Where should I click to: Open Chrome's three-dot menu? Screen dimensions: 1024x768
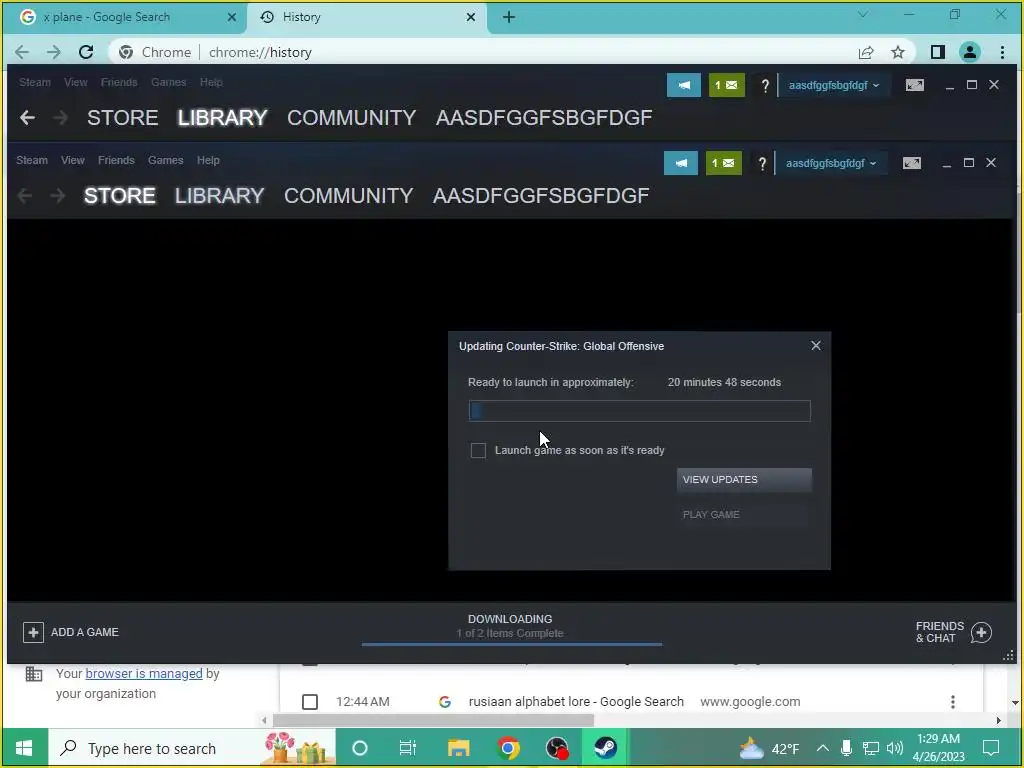(1002, 52)
